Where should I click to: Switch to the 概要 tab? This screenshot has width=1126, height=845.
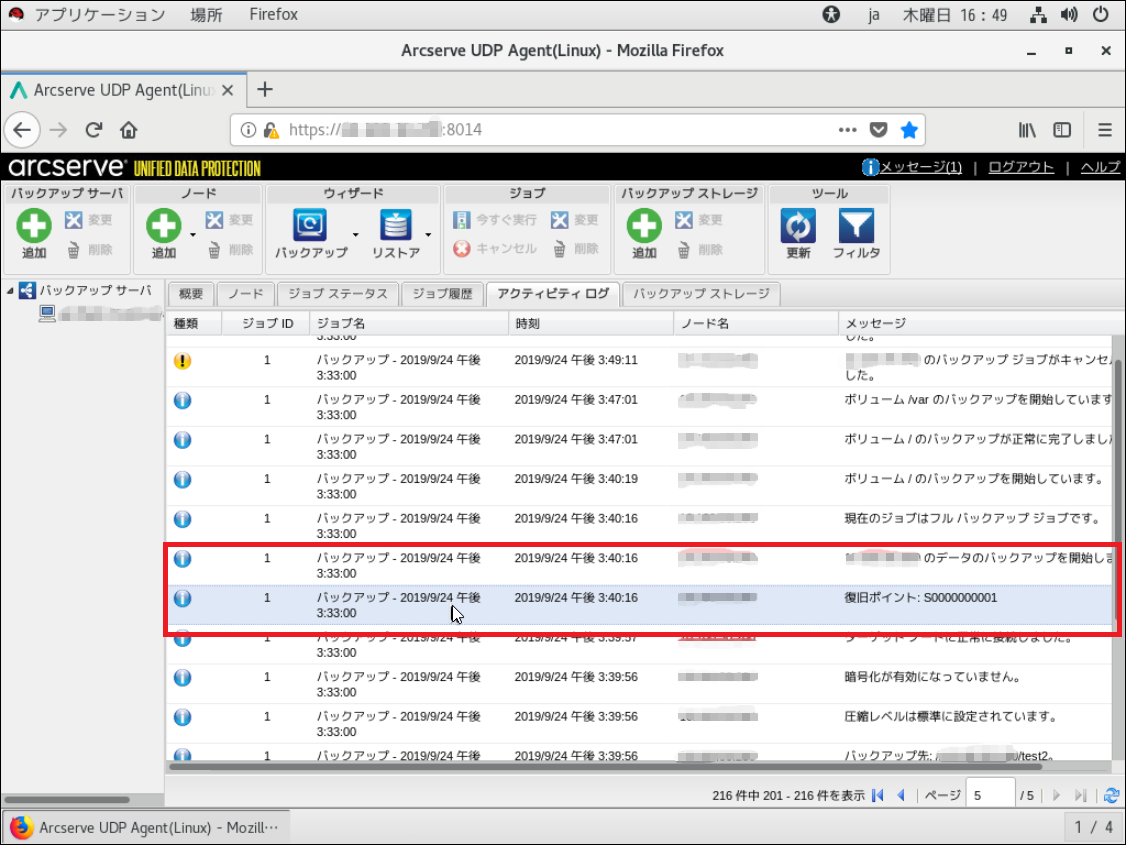click(191, 294)
